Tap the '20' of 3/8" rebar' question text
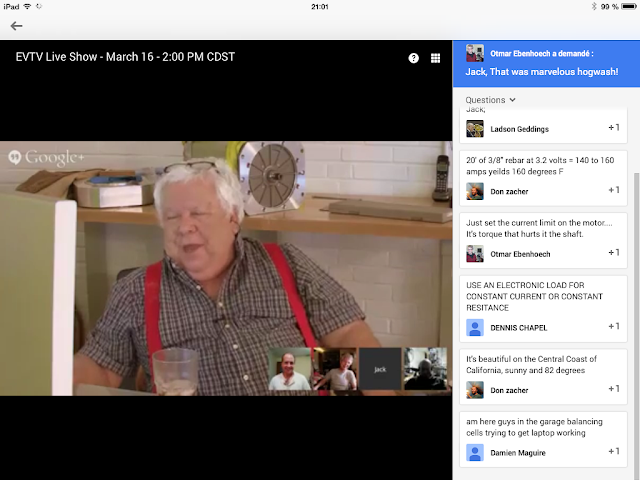The height and width of the screenshot is (480, 640). [x=540, y=166]
